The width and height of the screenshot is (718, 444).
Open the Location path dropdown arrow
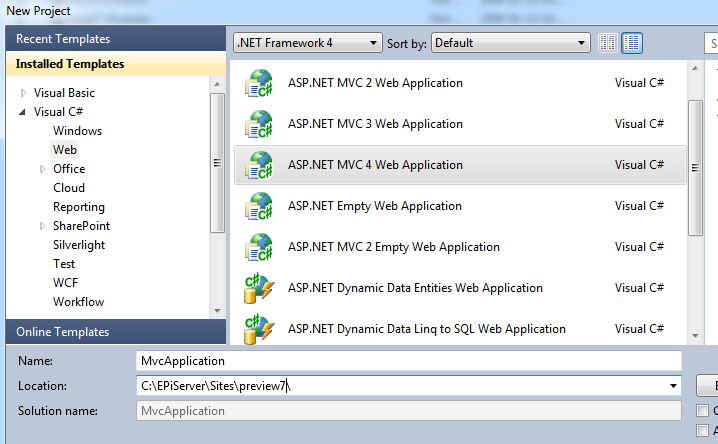click(674, 386)
